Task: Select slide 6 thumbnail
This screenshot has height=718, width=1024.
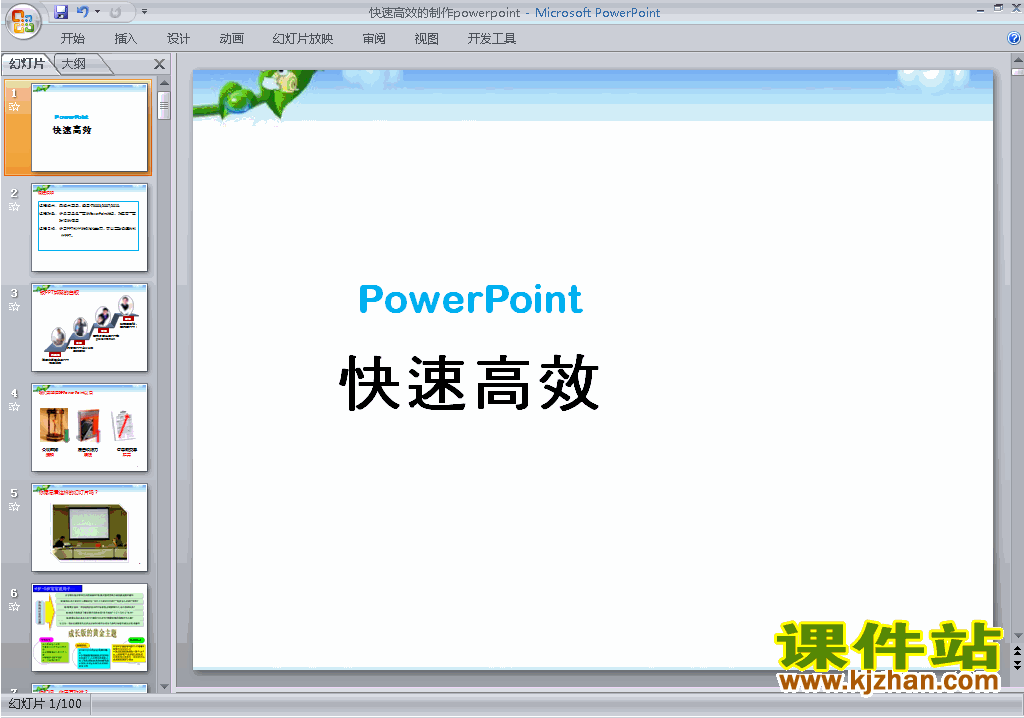Action: (x=89, y=627)
